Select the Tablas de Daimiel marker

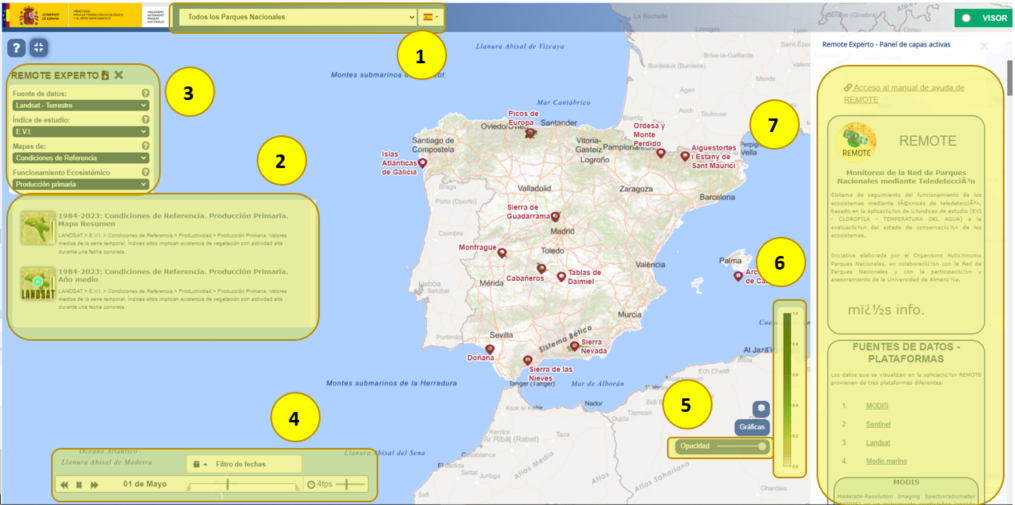[561, 277]
